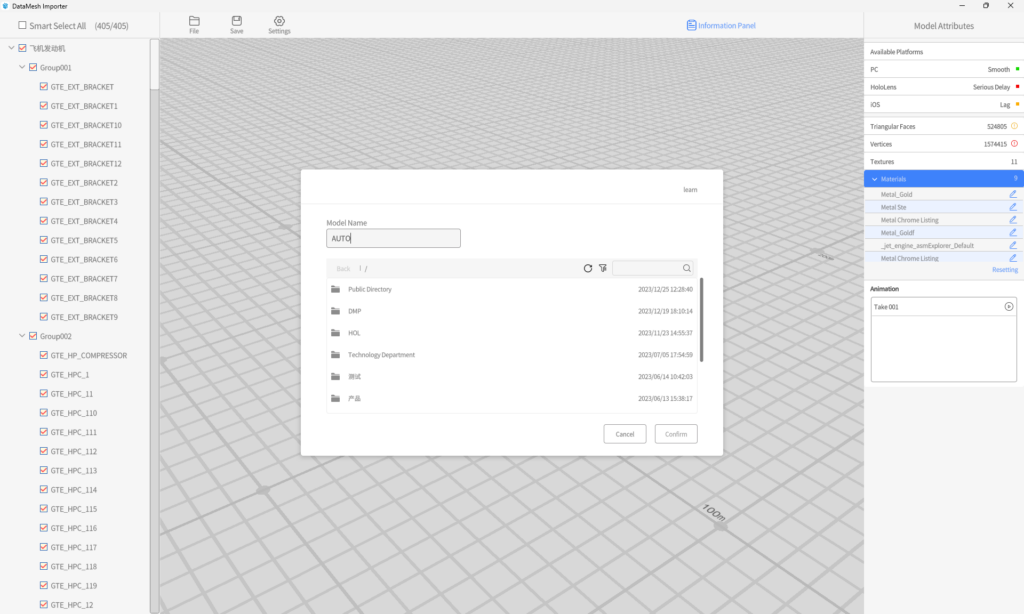The width and height of the screenshot is (1024, 614).
Task: Click the Model Name input field
Action: point(393,238)
